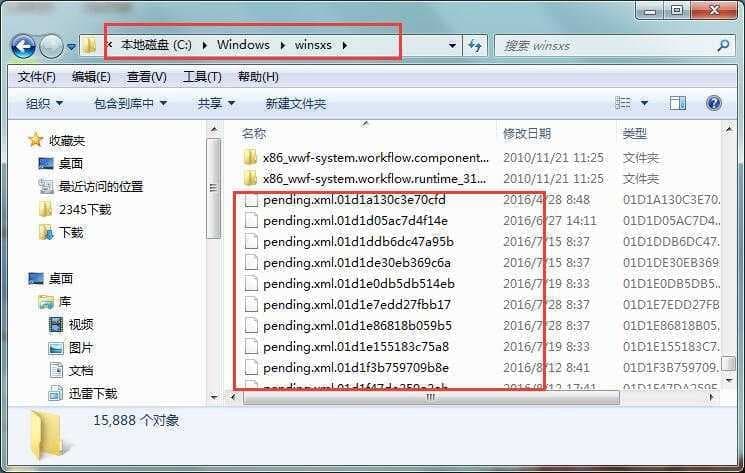
Task: Click the Forward navigation arrow button
Action: coord(51,46)
